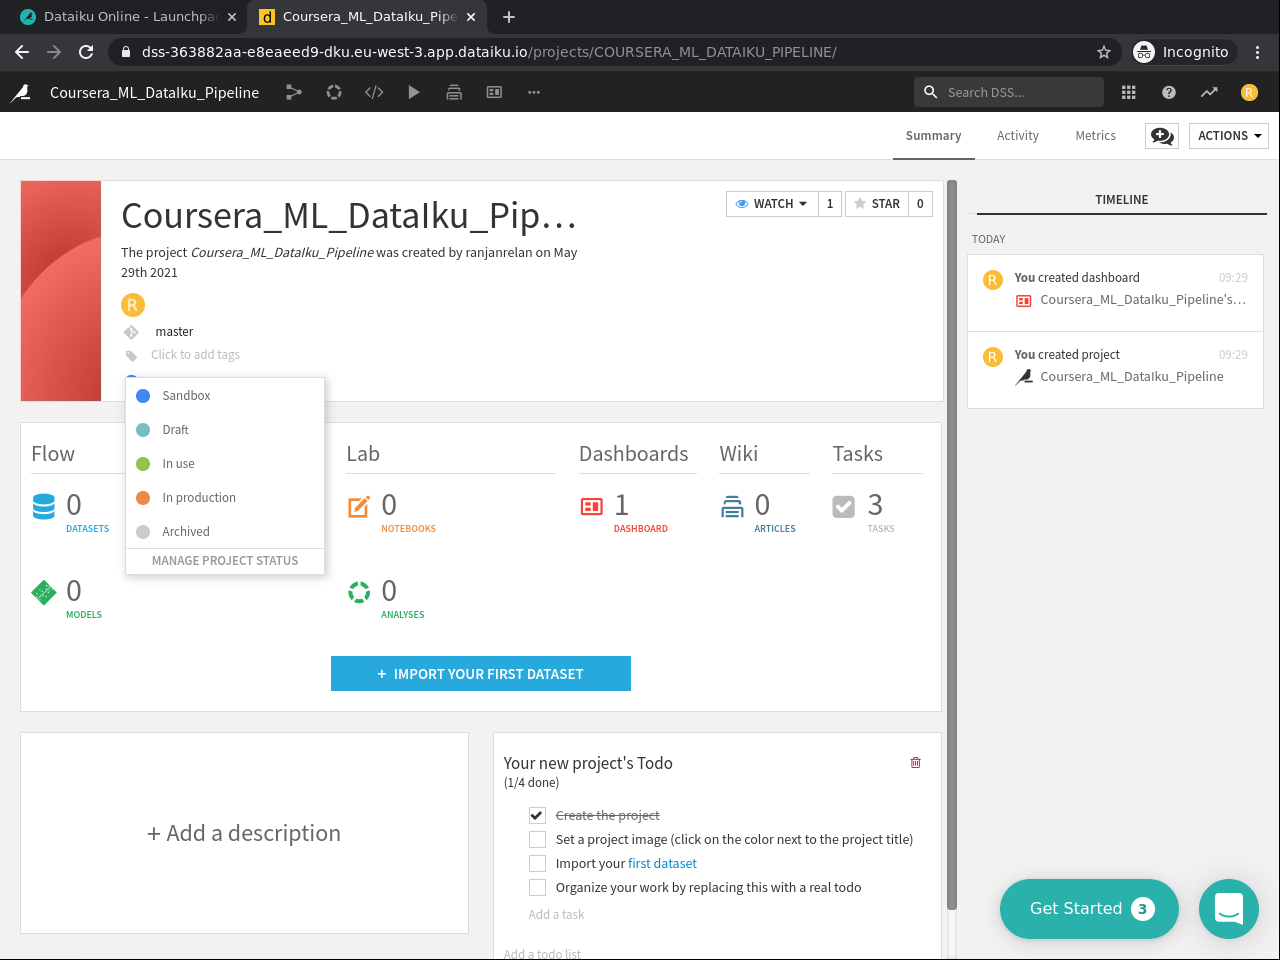The height and width of the screenshot is (960, 1280).
Task: Open the support chat bubble widget
Action: coord(1229,909)
